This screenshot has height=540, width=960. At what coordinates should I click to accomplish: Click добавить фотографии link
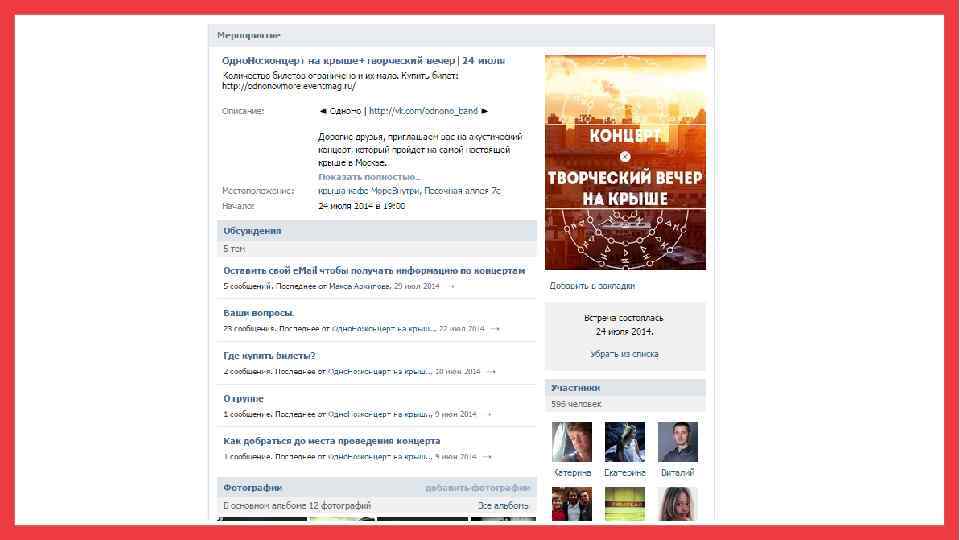(x=478, y=488)
